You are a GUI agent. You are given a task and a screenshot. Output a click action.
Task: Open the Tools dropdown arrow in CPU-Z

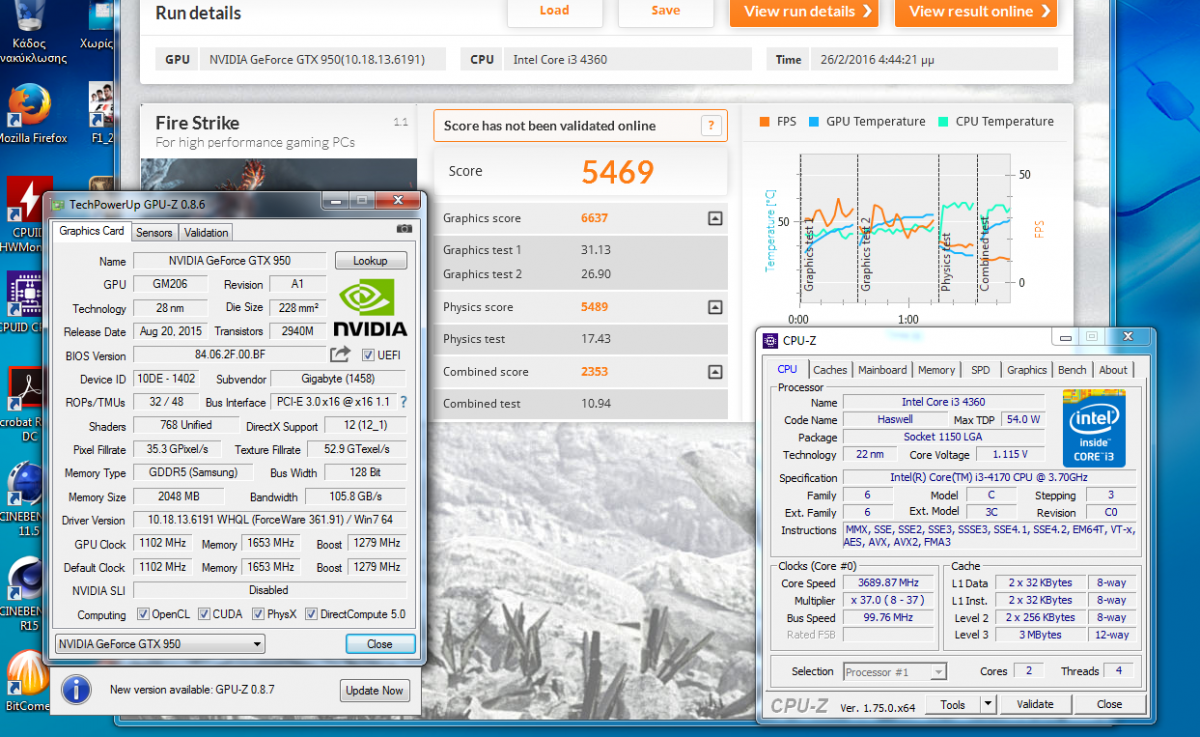click(987, 704)
